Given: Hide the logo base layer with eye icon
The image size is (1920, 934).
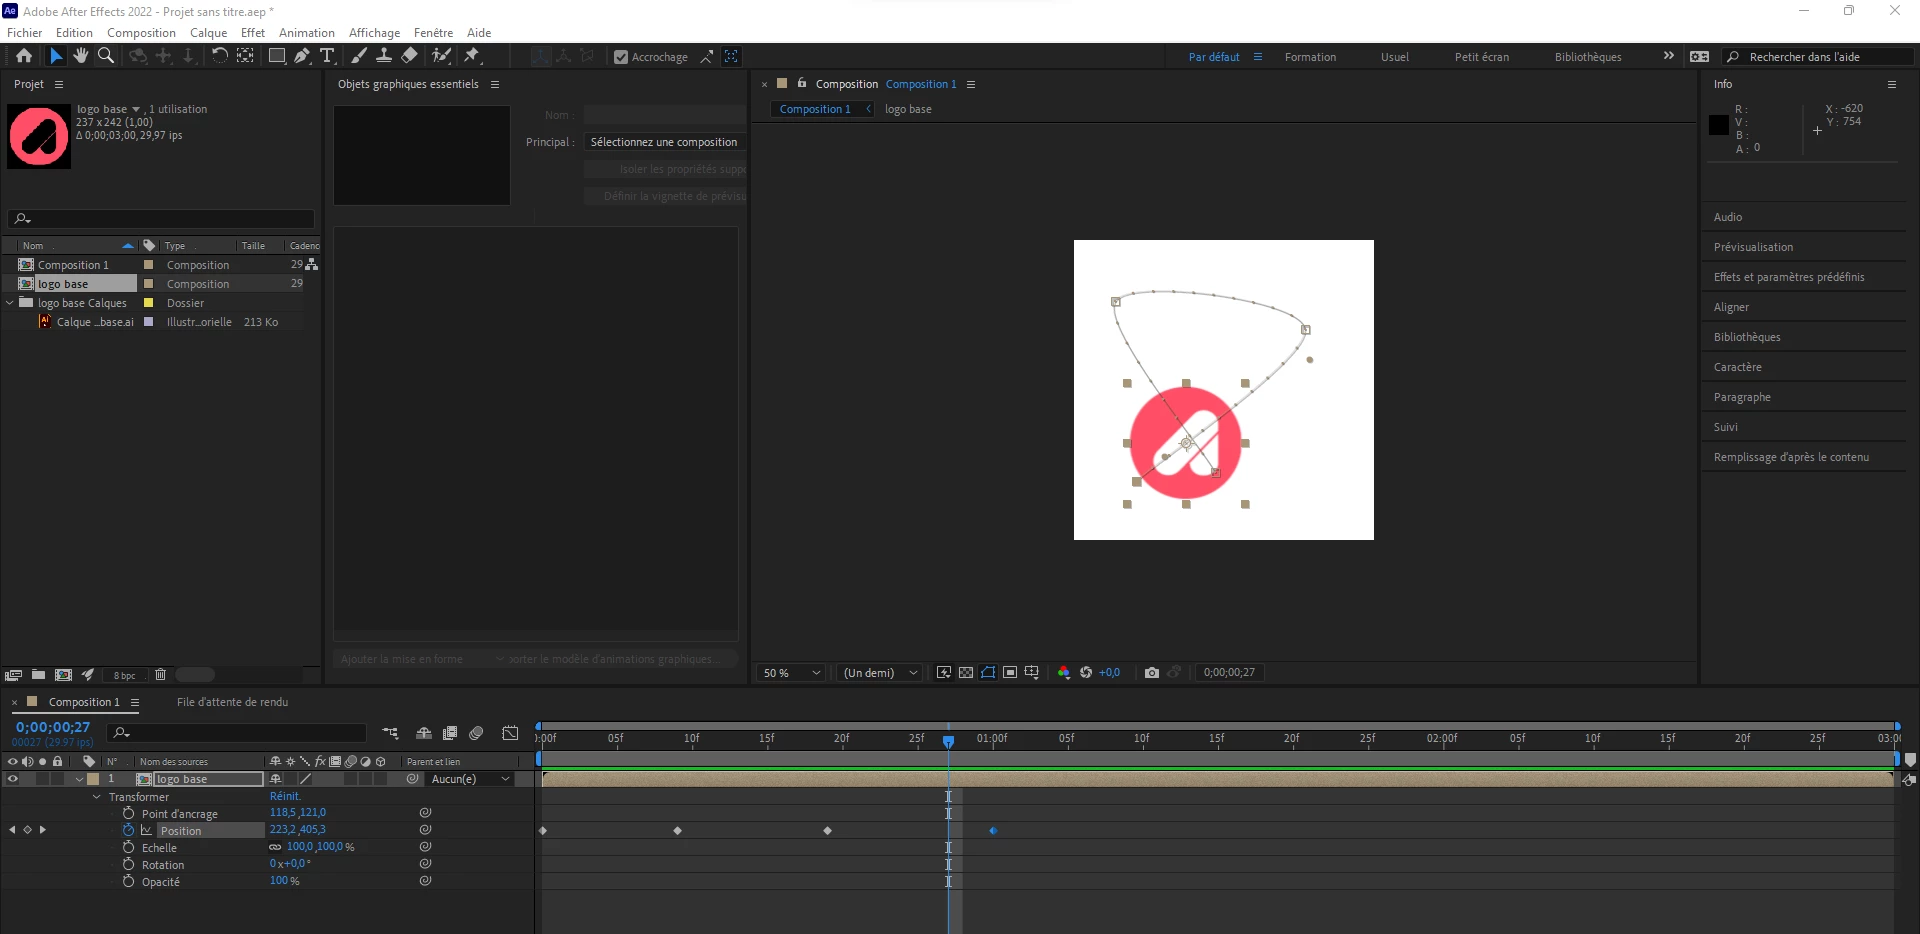Looking at the screenshot, I should tap(13, 779).
